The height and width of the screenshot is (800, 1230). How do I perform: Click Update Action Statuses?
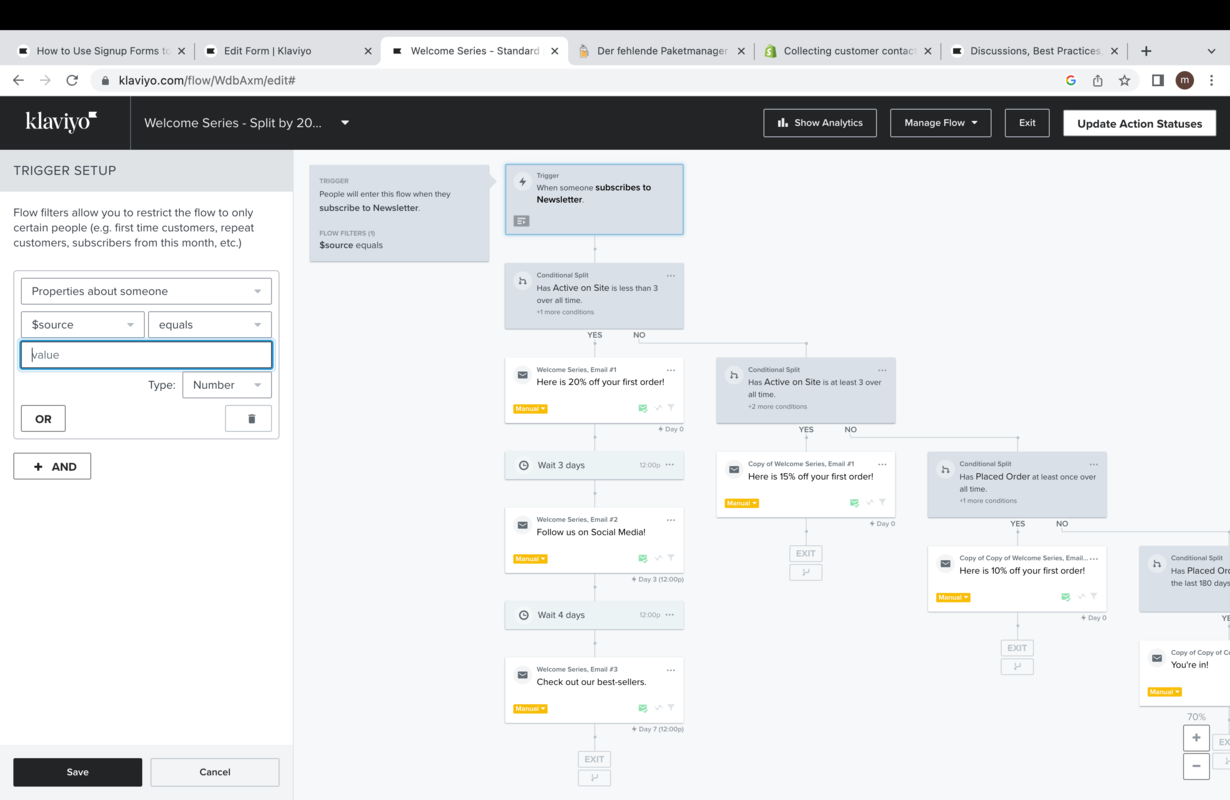pyautogui.click(x=1139, y=123)
